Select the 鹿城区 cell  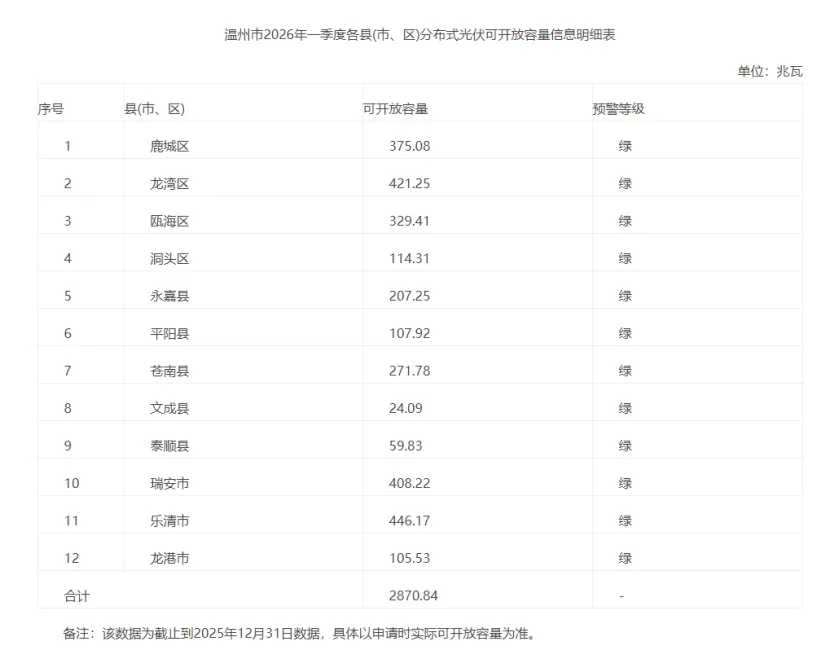click(x=169, y=146)
